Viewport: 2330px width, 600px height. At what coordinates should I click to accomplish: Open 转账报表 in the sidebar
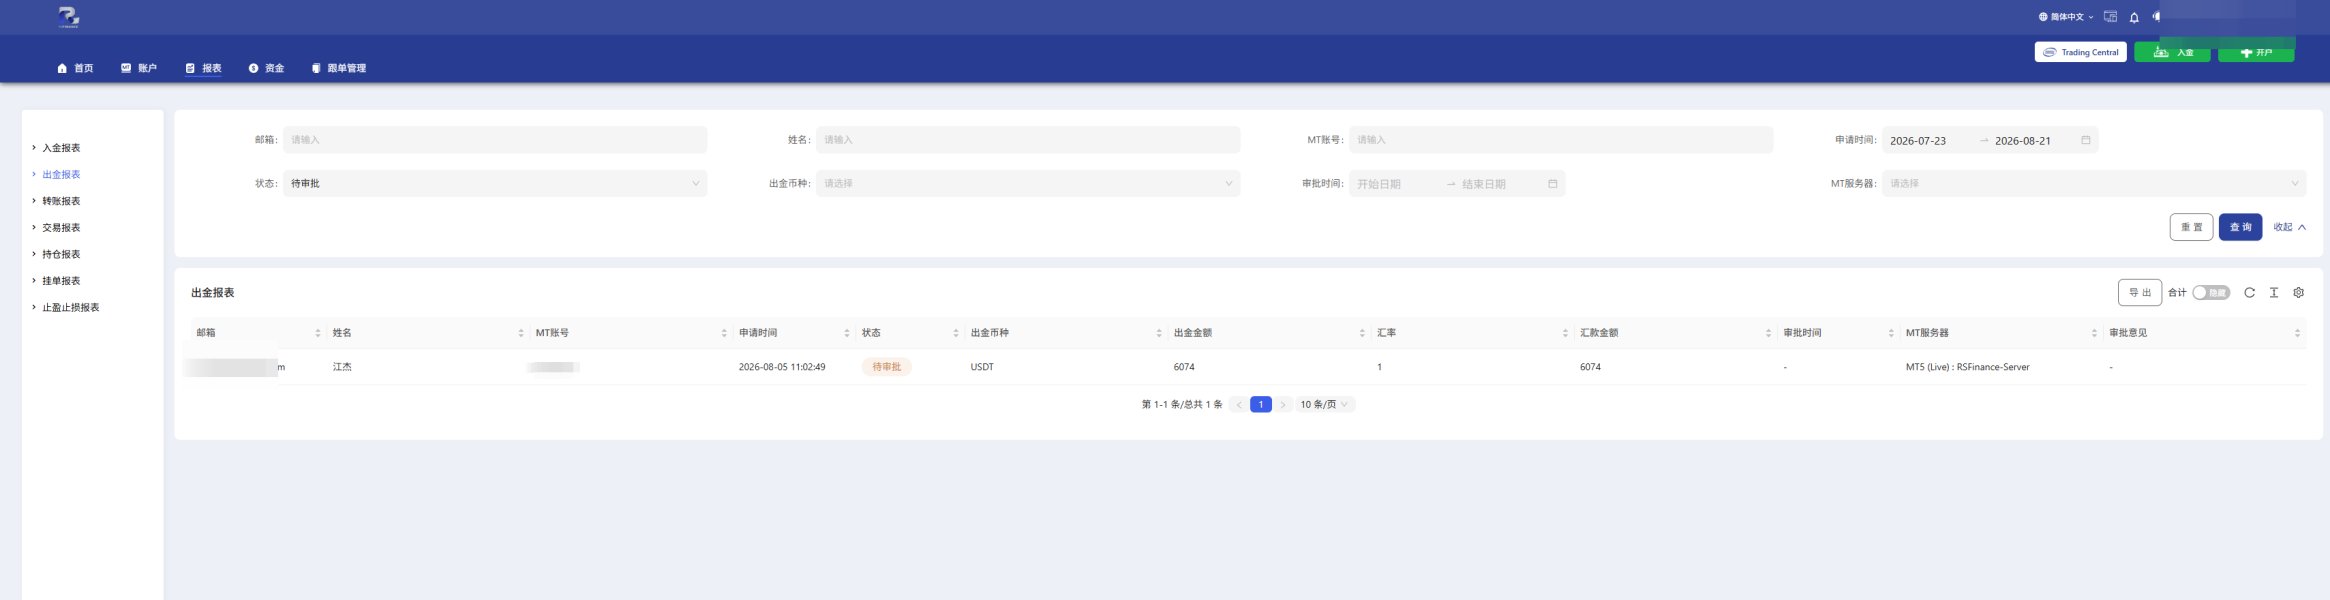[61, 201]
